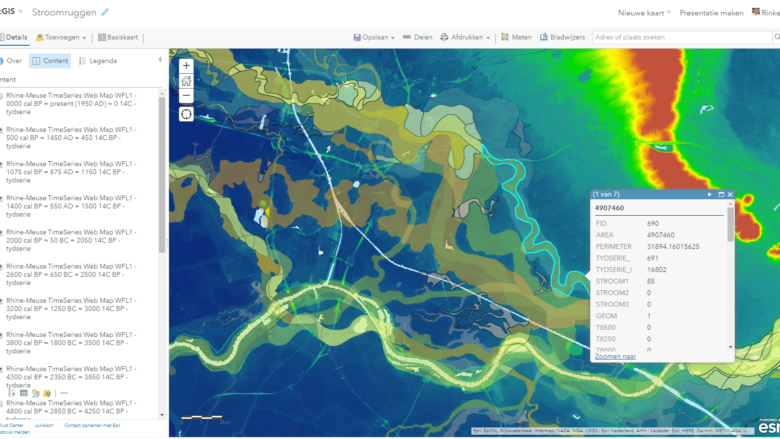Image resolution: width=780 pixels, height=439 pixels.
Task: Open more options for 4300 cal BP layer
Action: tap(64, 393)
